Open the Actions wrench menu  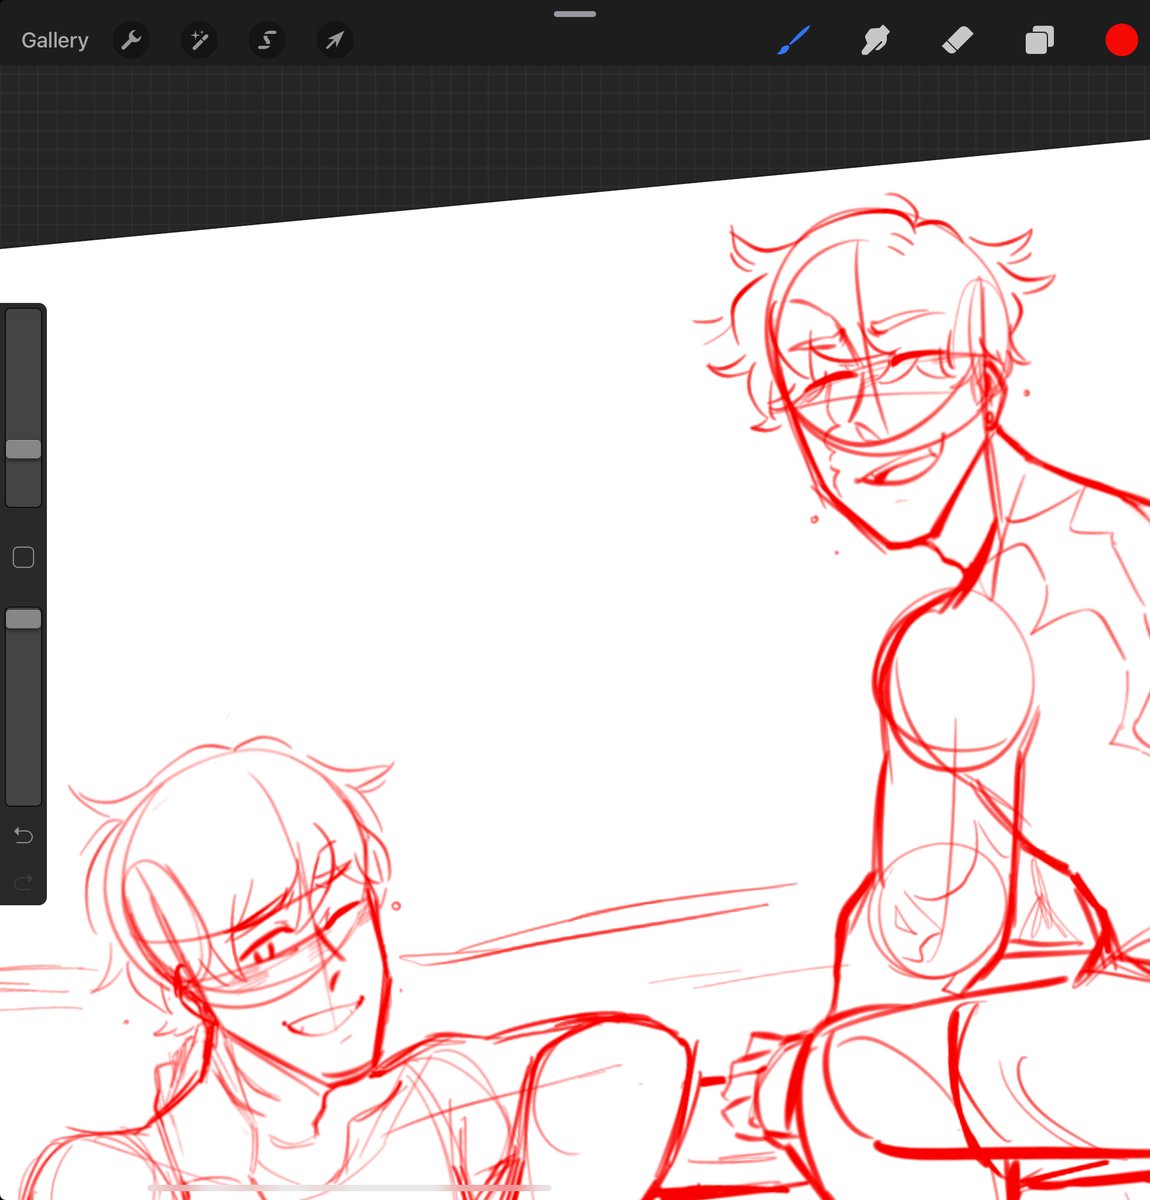(131, 40)
